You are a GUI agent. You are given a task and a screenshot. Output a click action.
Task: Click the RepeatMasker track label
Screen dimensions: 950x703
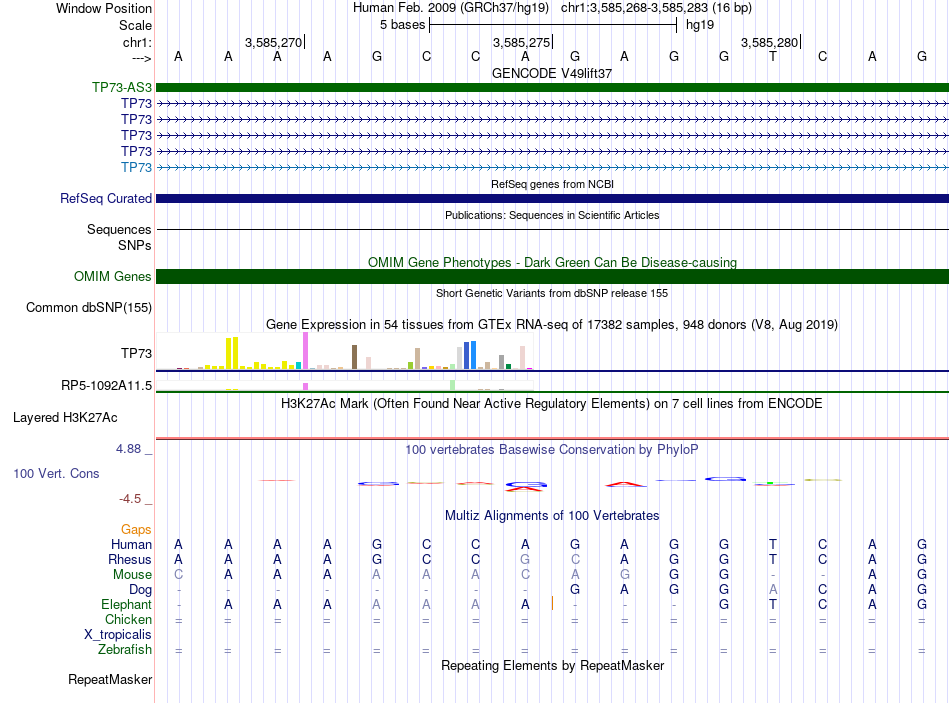point(110,680)
